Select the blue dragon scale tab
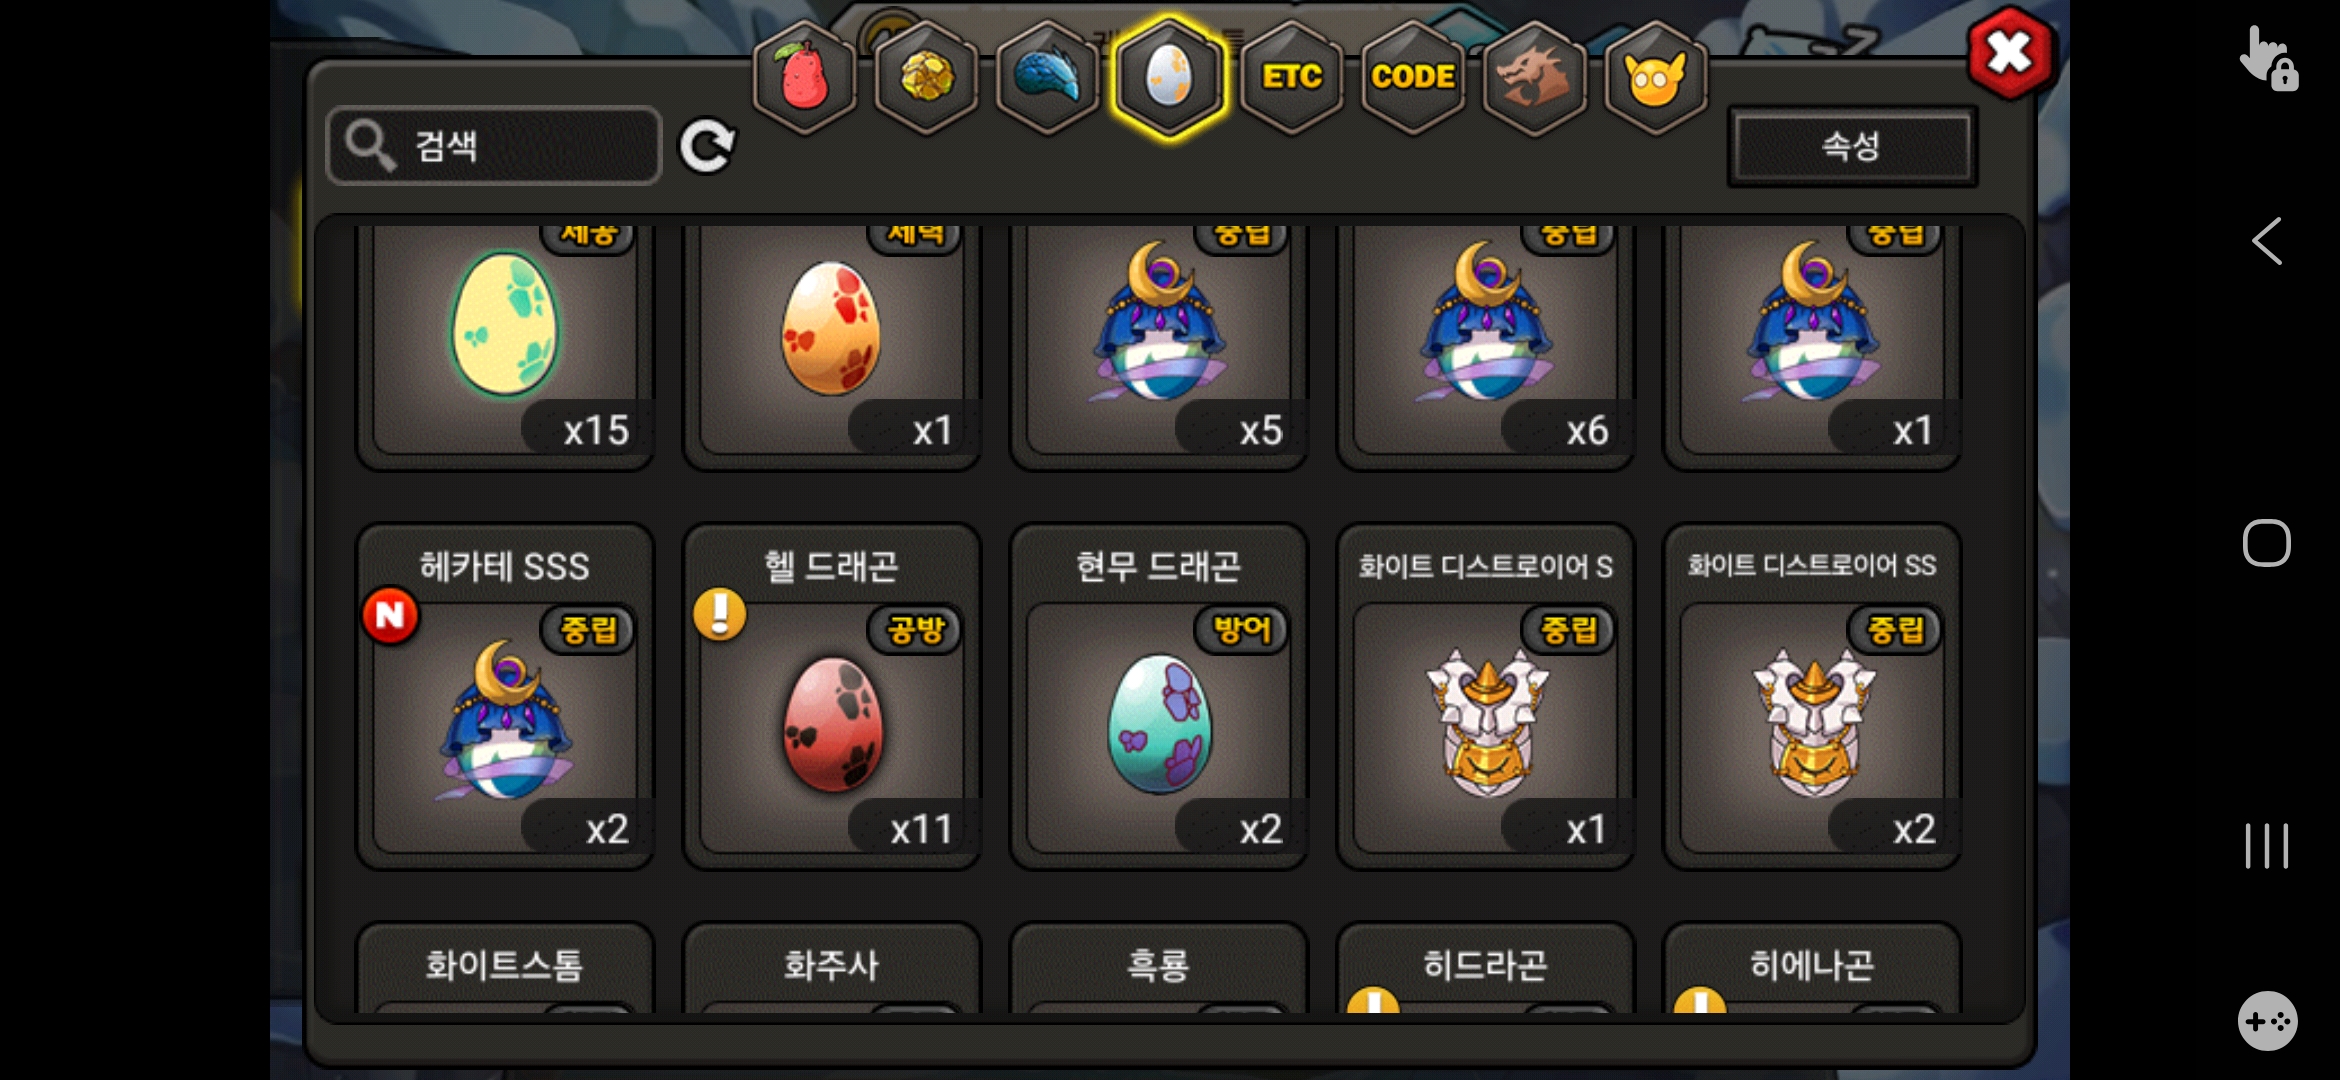 tap(1047, 77)
